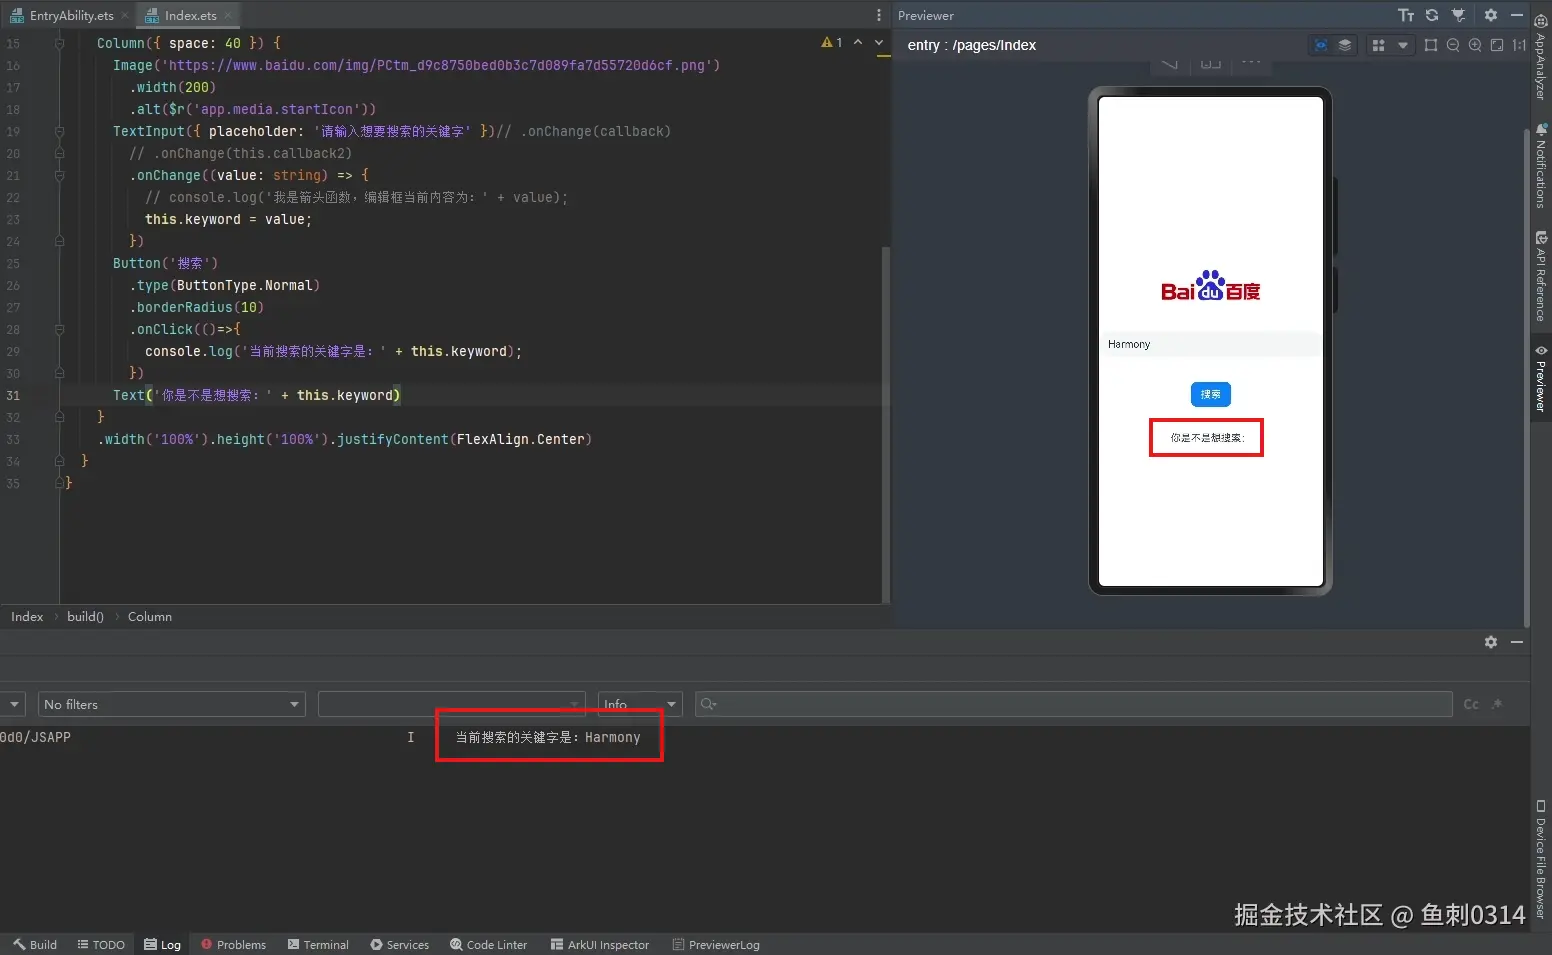1552x955 pixels.
Task: Open the API Reference side panel
Action: [x=1541, y=276]
